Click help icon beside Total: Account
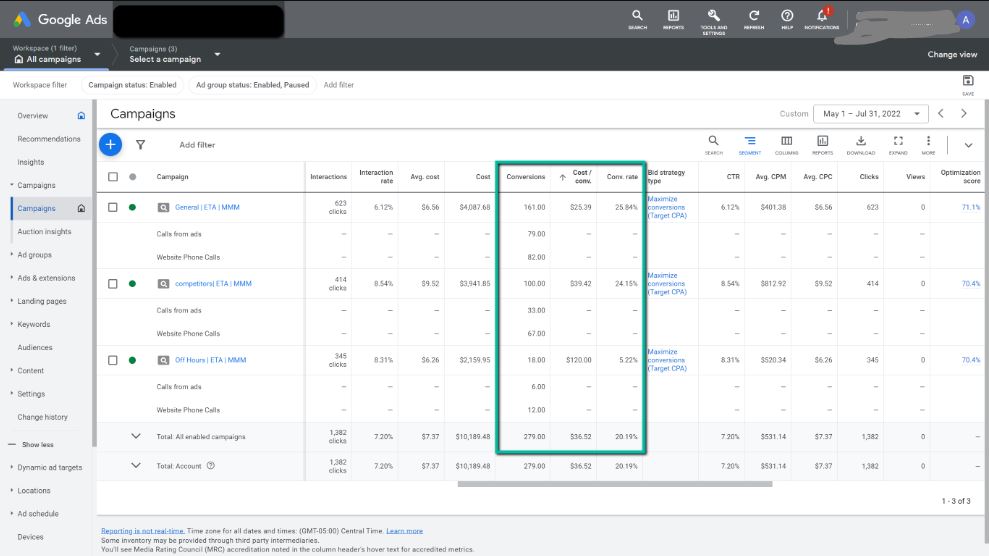Viewport: 989px width, 556px height. pos(211,466)
